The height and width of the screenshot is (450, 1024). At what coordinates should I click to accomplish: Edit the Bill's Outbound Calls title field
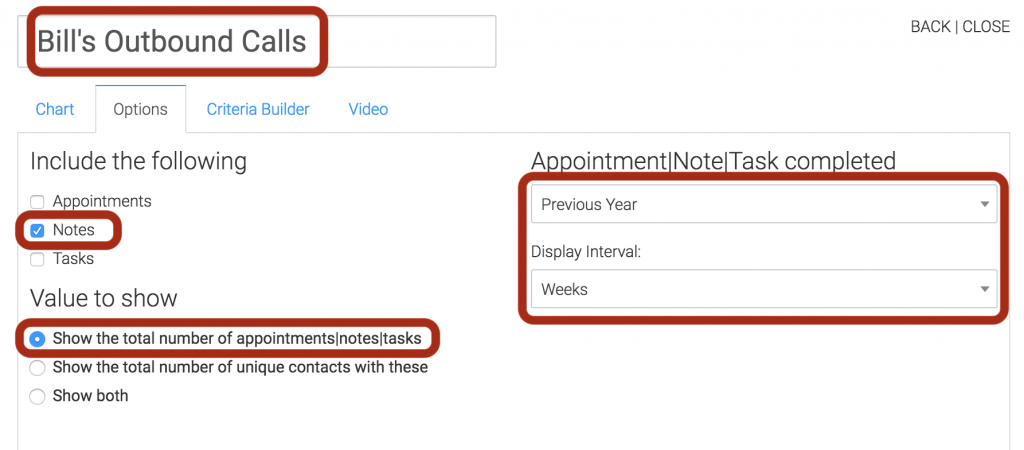(x=257, y=41)
